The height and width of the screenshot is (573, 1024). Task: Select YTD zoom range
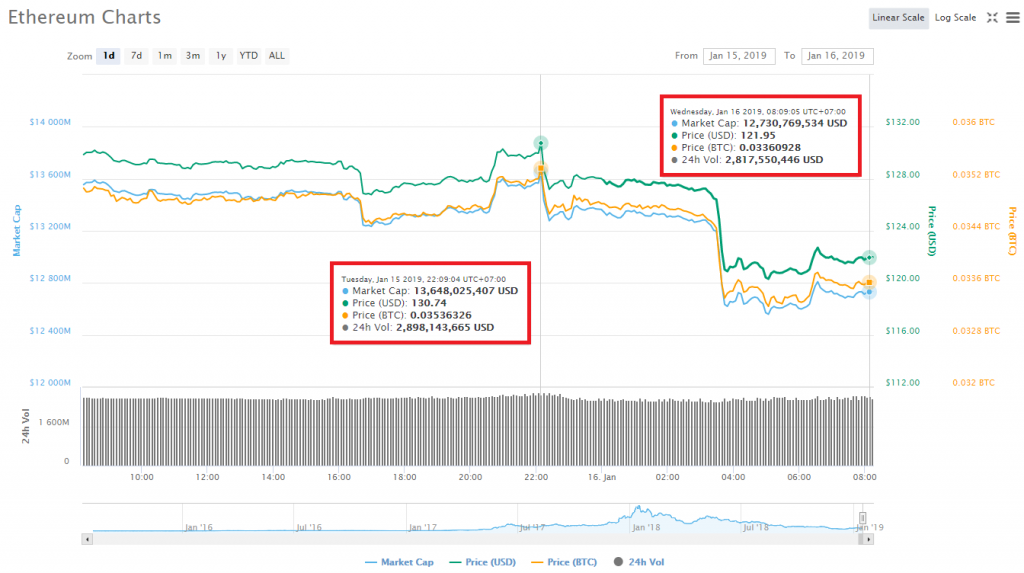[x=248, y=56]
